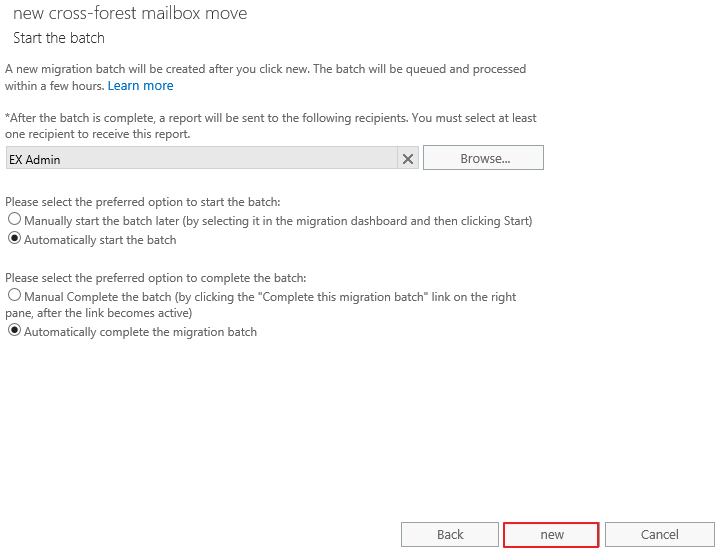Open Browse to pick report recipients

(x=483, y=158)
